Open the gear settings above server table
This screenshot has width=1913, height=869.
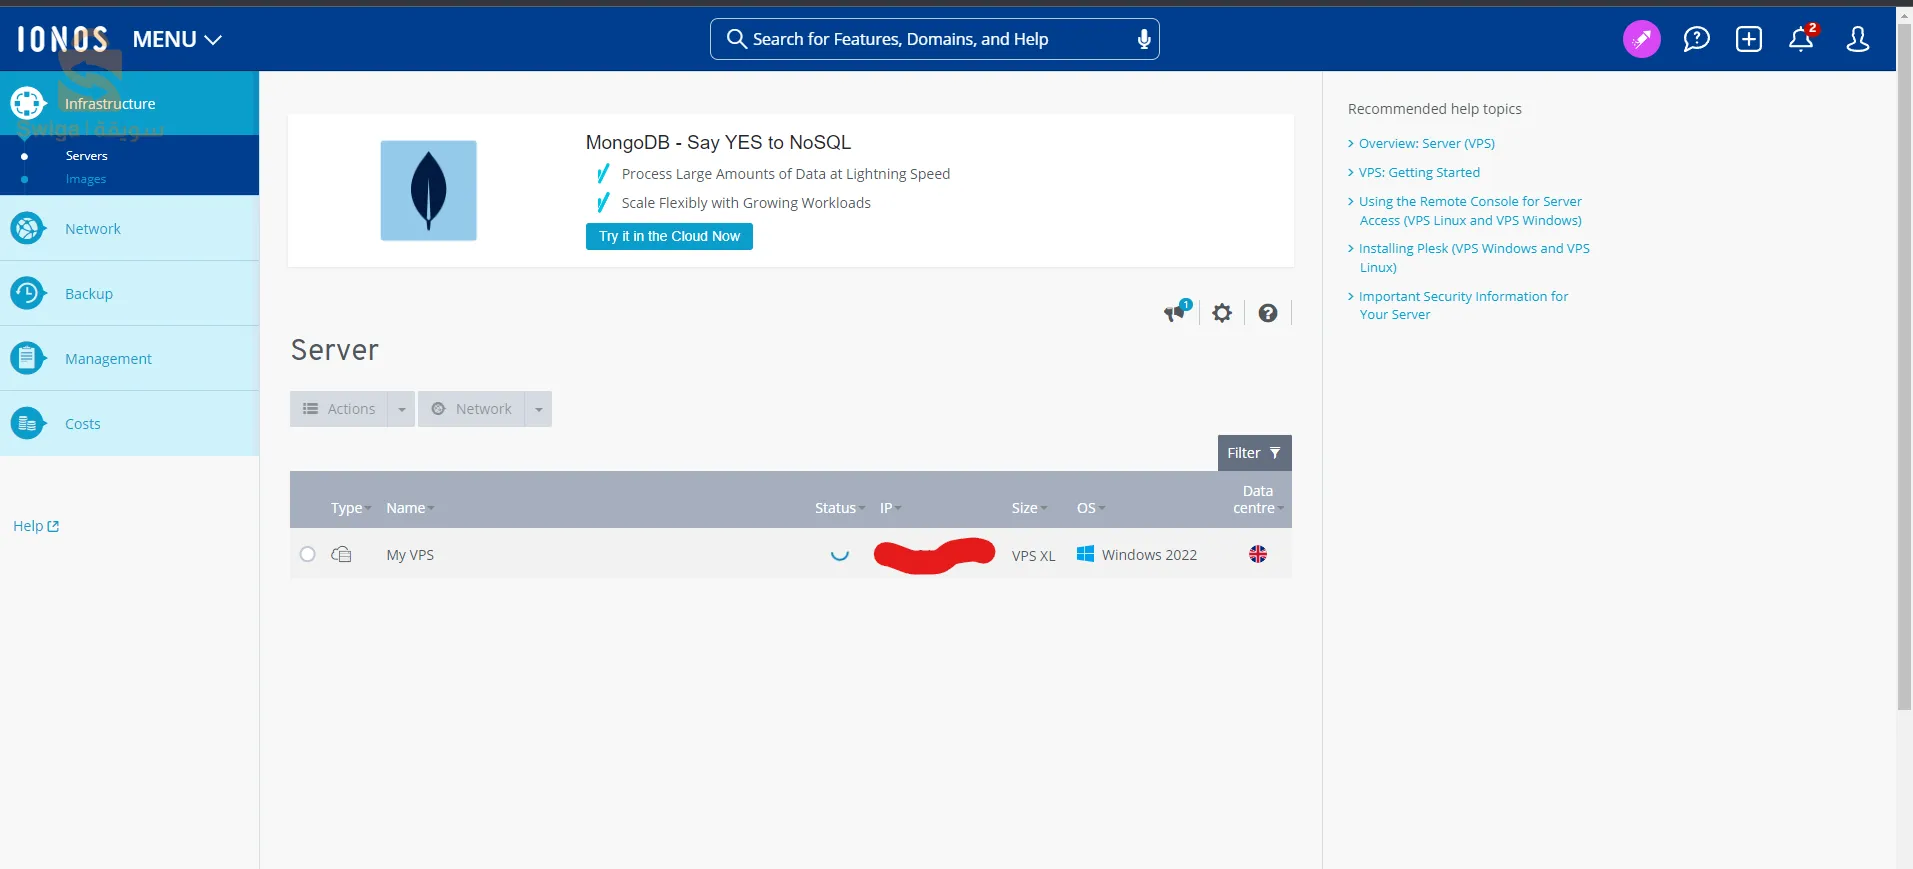pos(1221,313)
